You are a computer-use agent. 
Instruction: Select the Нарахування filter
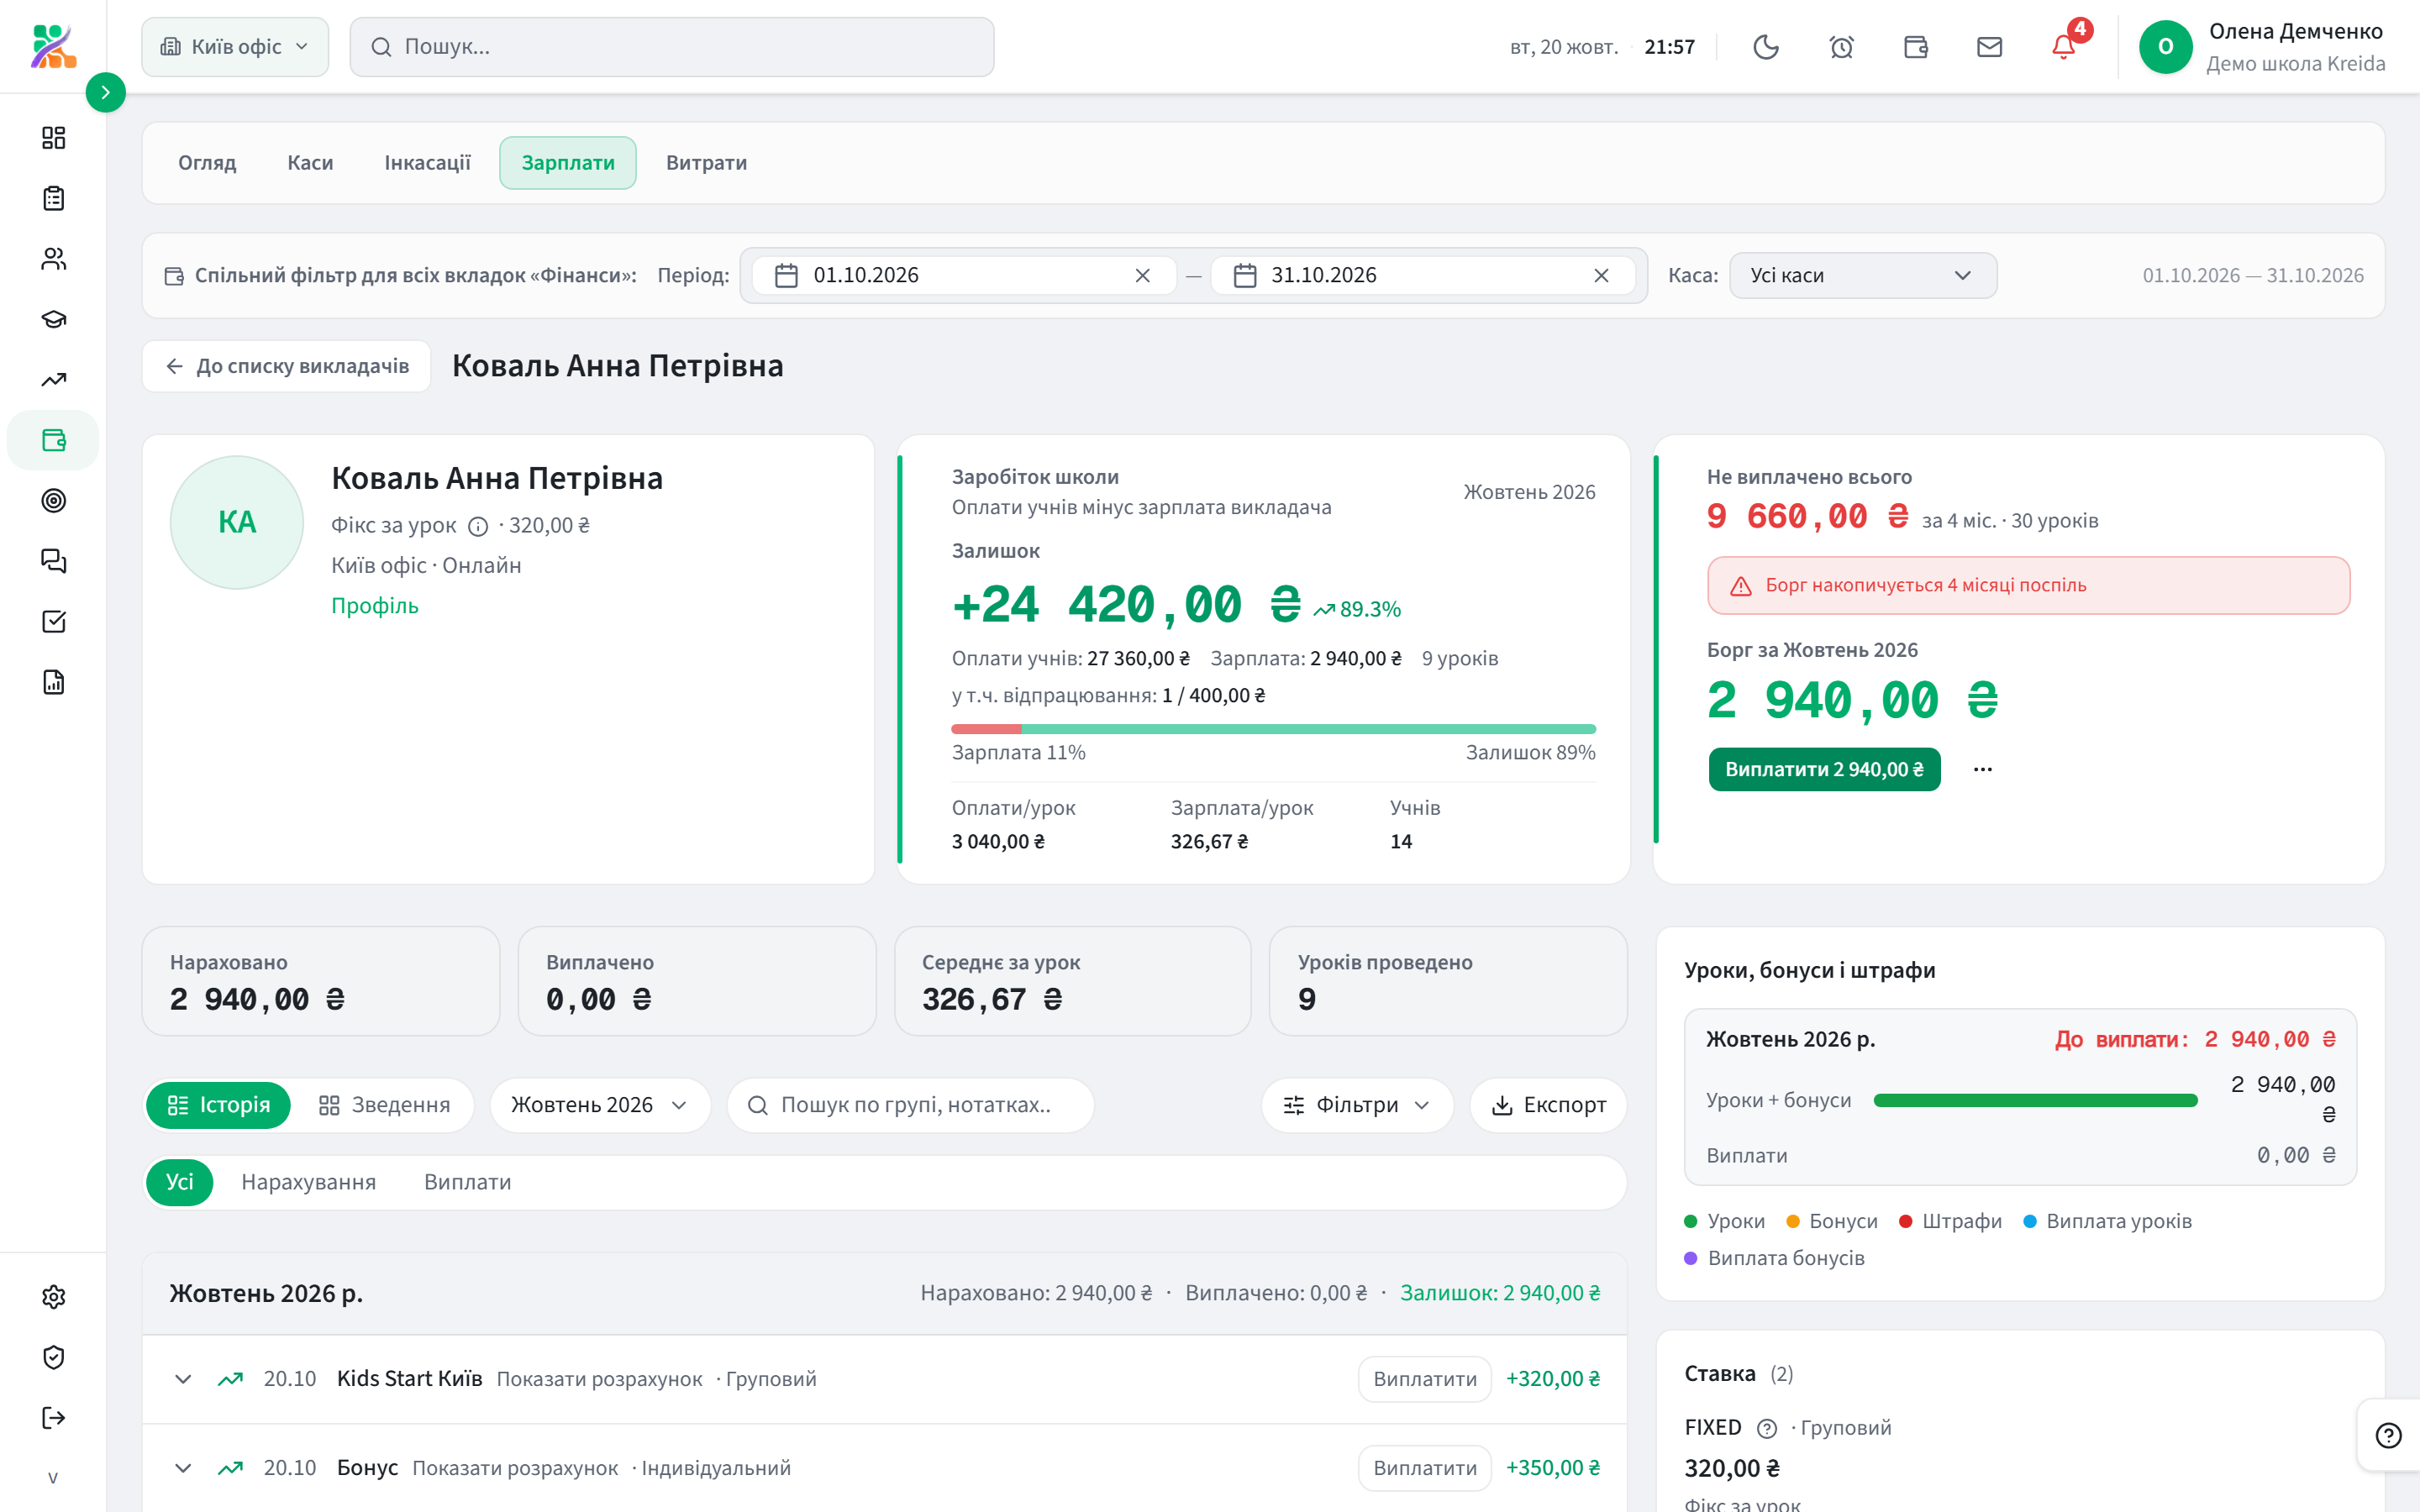pos(308,1182)
